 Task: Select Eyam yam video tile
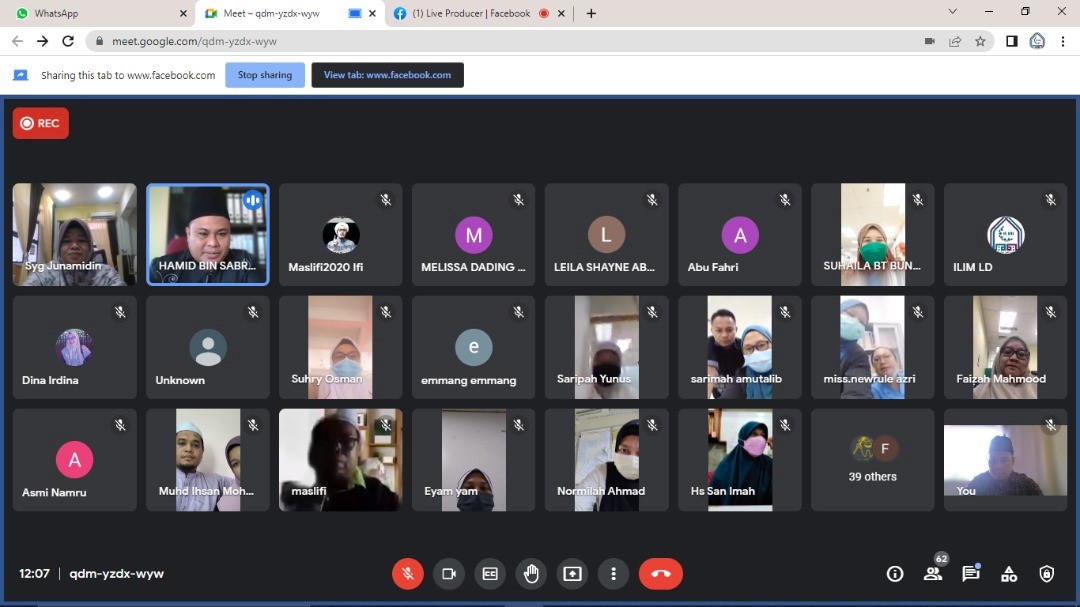473,460
